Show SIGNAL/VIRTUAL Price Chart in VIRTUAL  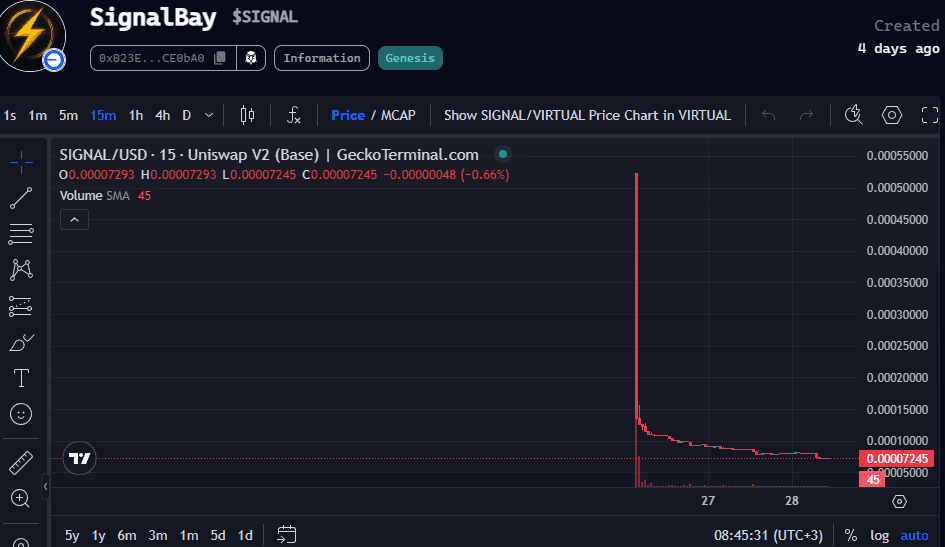[x=587, y=115]
